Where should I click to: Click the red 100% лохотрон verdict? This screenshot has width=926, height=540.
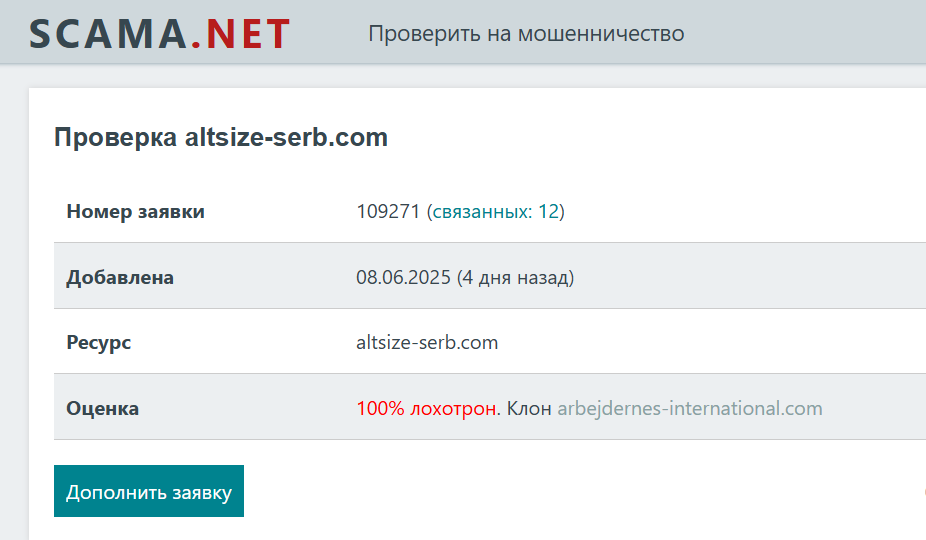[x=427, y=408]
